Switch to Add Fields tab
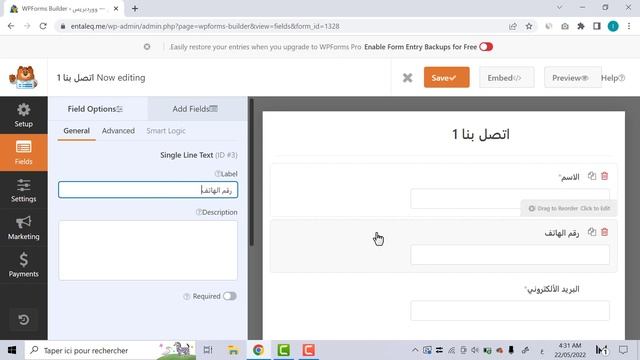The image size is (640, 360). (197, 109)
